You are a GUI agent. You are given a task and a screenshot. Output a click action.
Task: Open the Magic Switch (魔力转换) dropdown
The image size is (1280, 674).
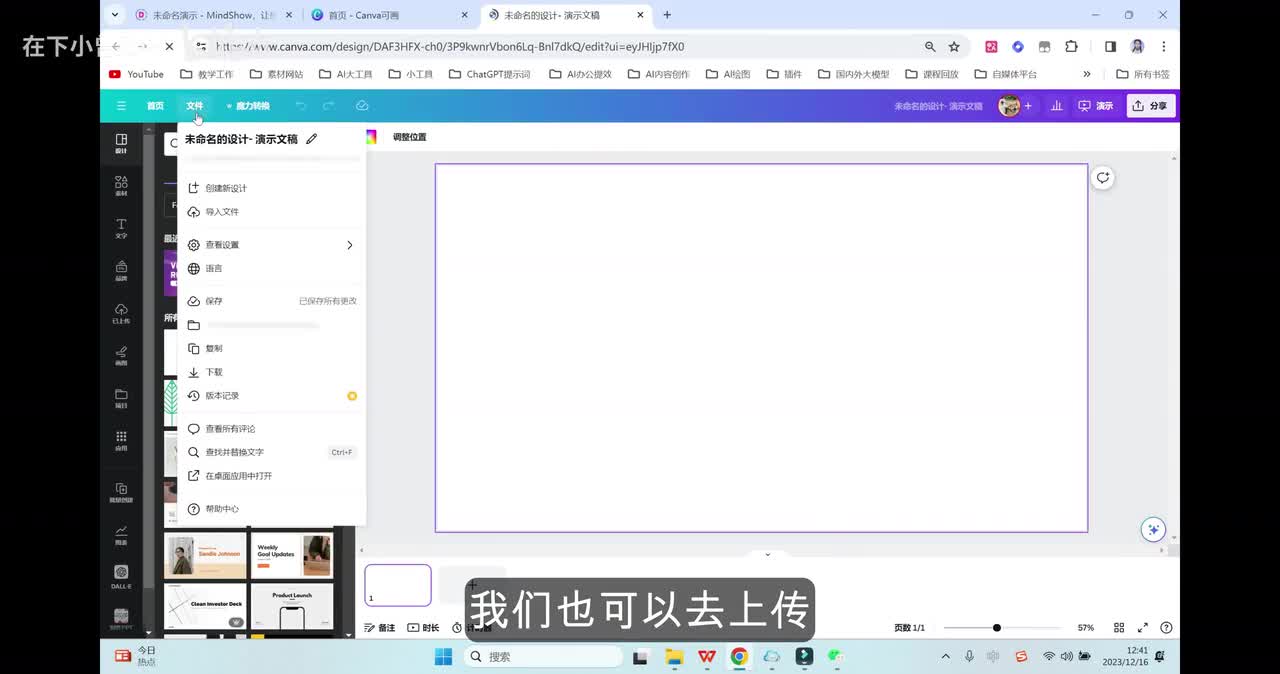248,106
